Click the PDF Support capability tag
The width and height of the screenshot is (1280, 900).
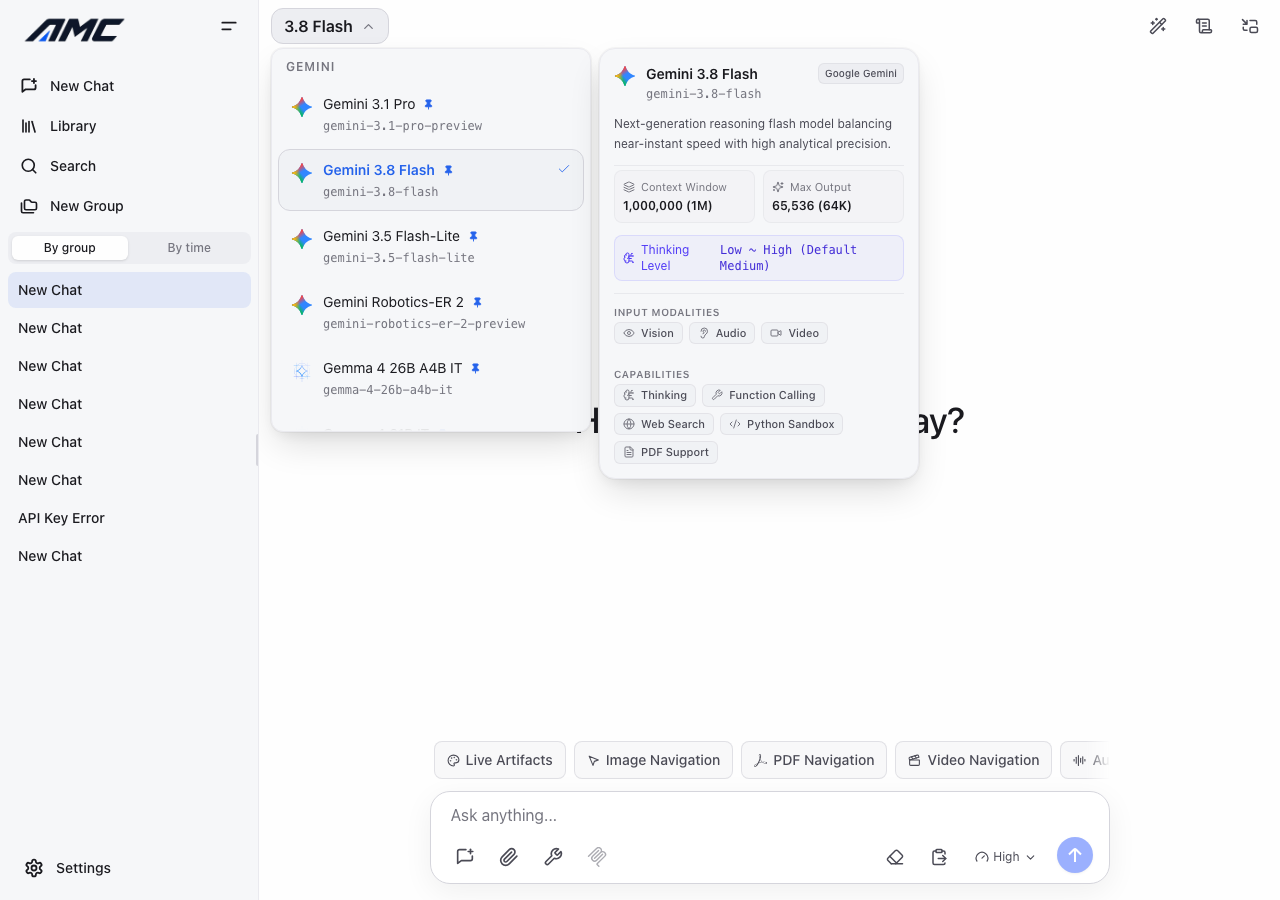coord(666,452)
